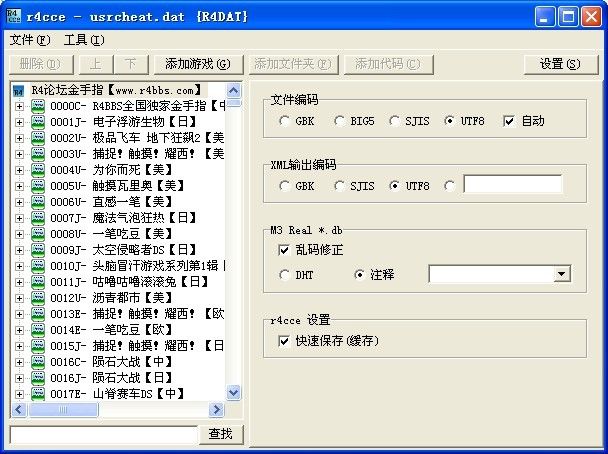Click game icon beside 0008U- 一笔吃豆
The height and width of the screenshot is (454, 608).
click(x=38, y=234)
